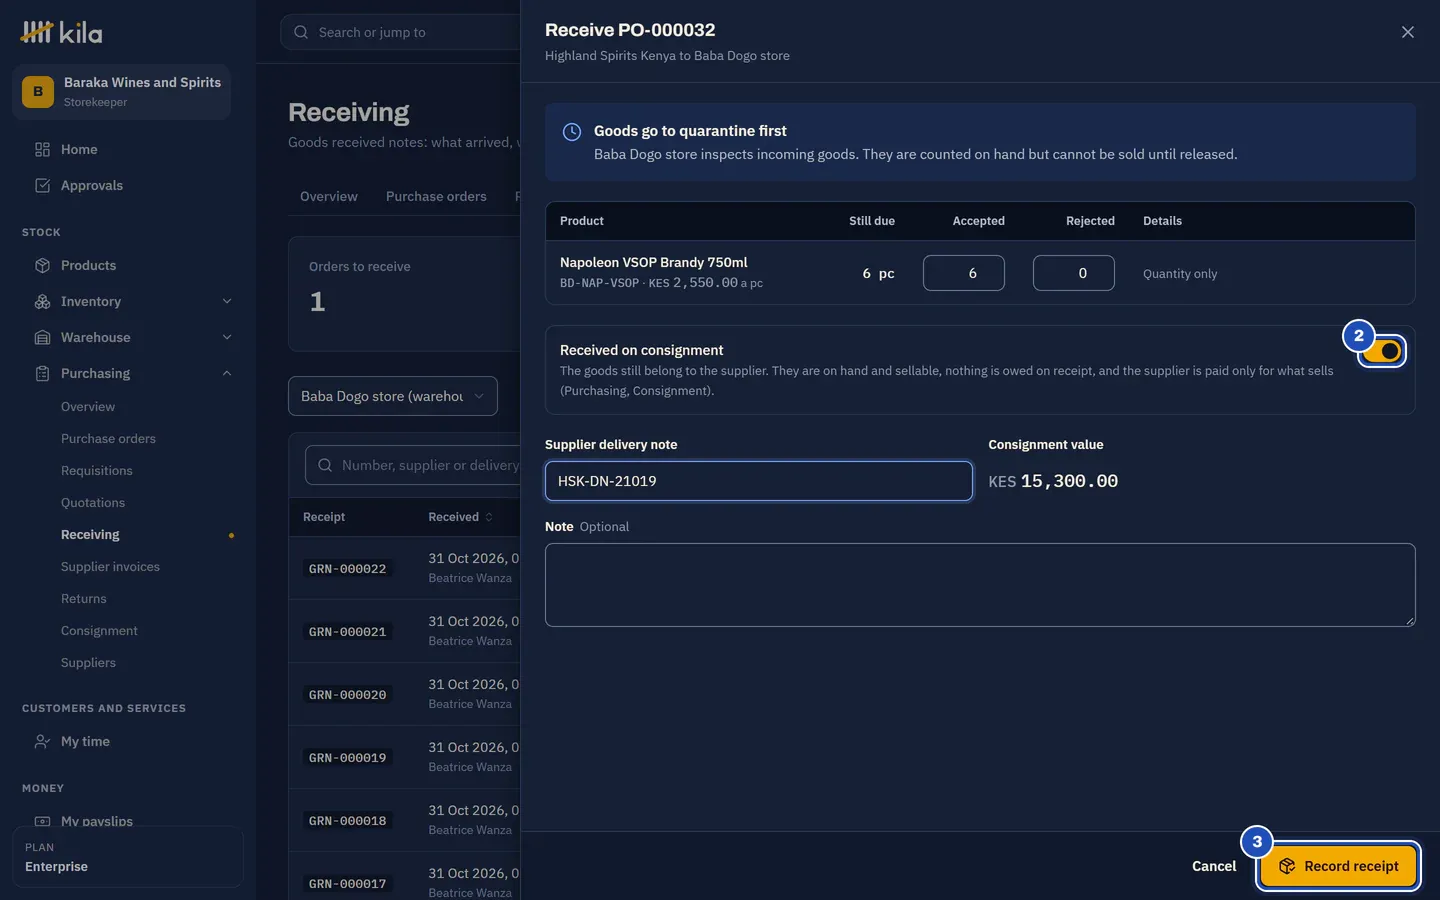Edit the Rejected quantity field
1440x900 pixels.
1074,273
